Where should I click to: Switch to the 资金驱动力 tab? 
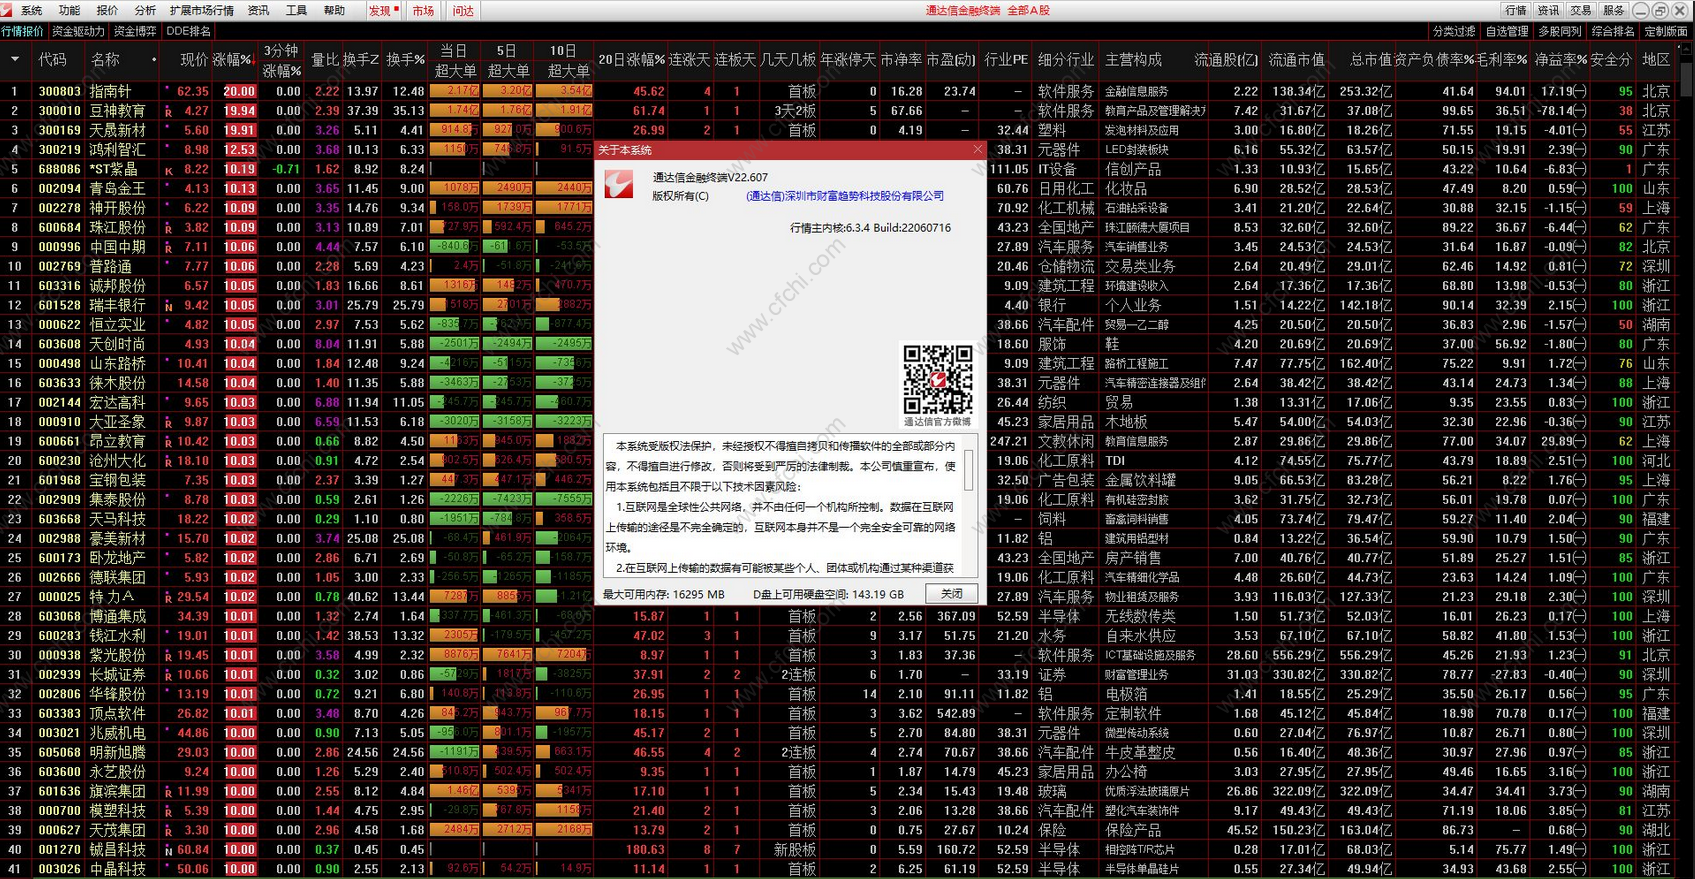click(x=77, y=31)
